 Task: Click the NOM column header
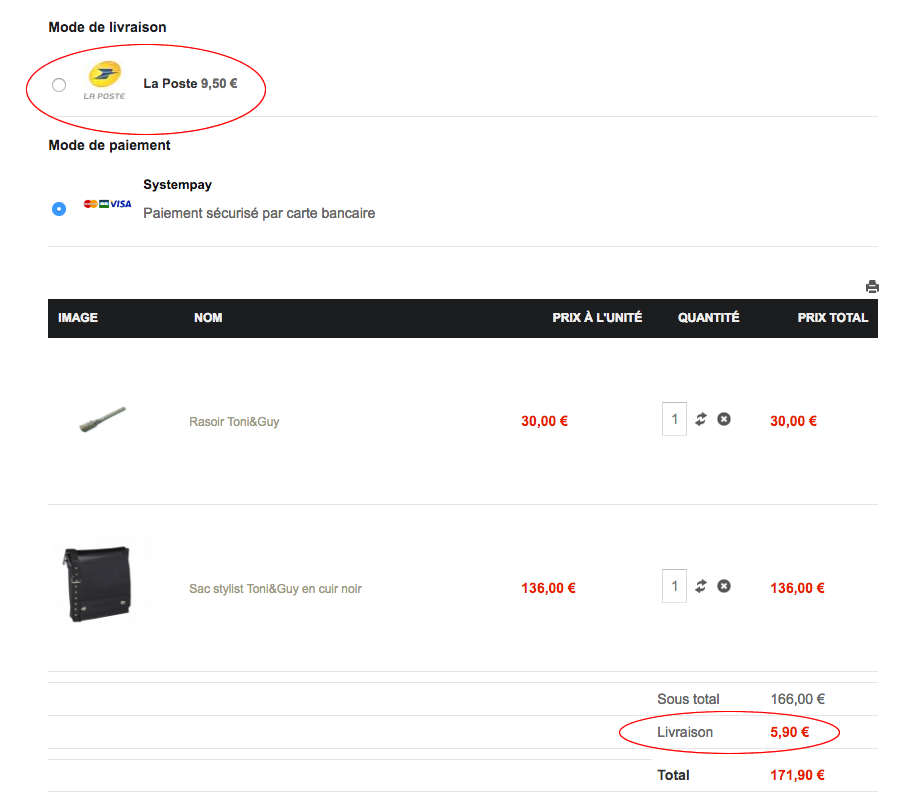[208, 318]
